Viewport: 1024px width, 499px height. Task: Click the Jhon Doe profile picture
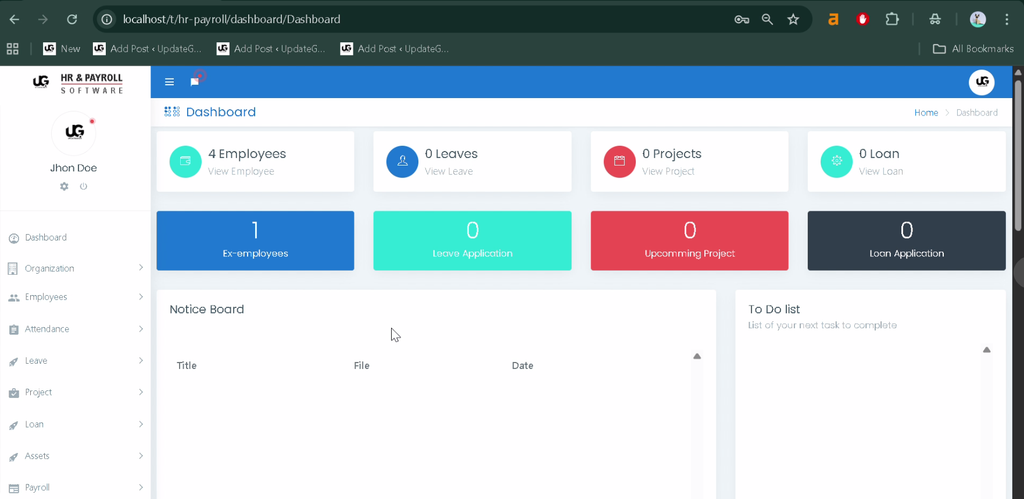[74, 133]
